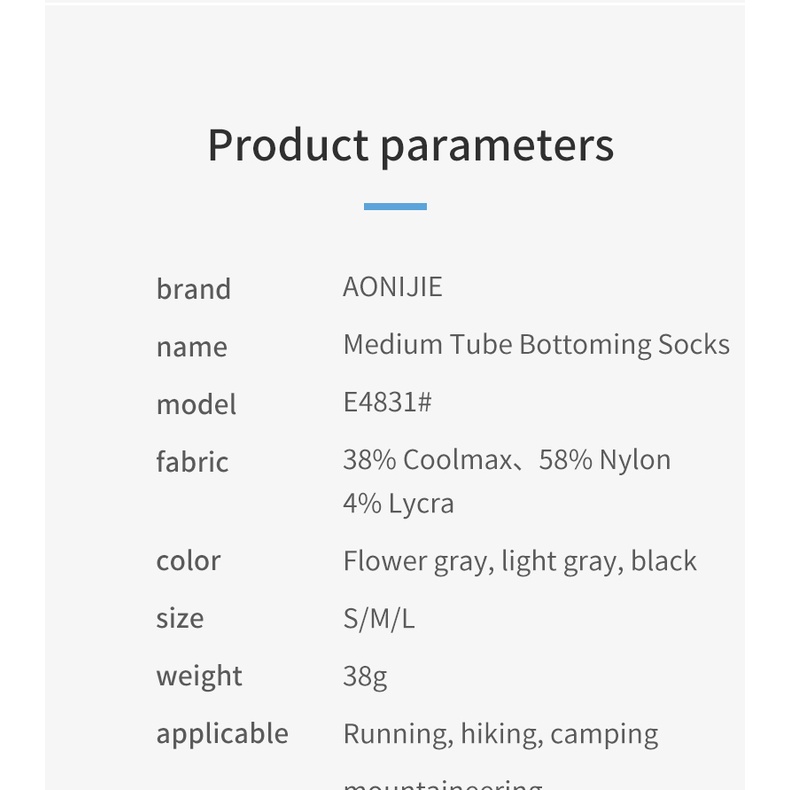790x790 pixels.
Task: Select the model label
Action: pos(196,405)
